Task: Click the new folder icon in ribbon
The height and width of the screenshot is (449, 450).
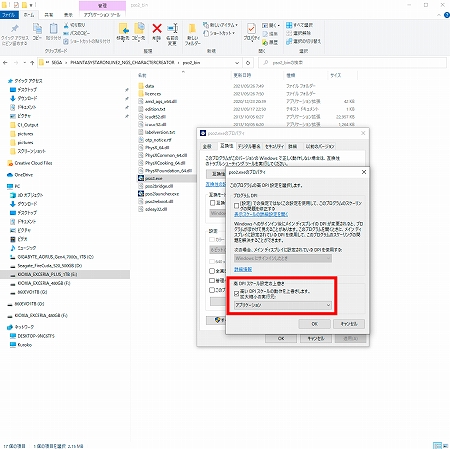Action: click(x=192, y=29)
